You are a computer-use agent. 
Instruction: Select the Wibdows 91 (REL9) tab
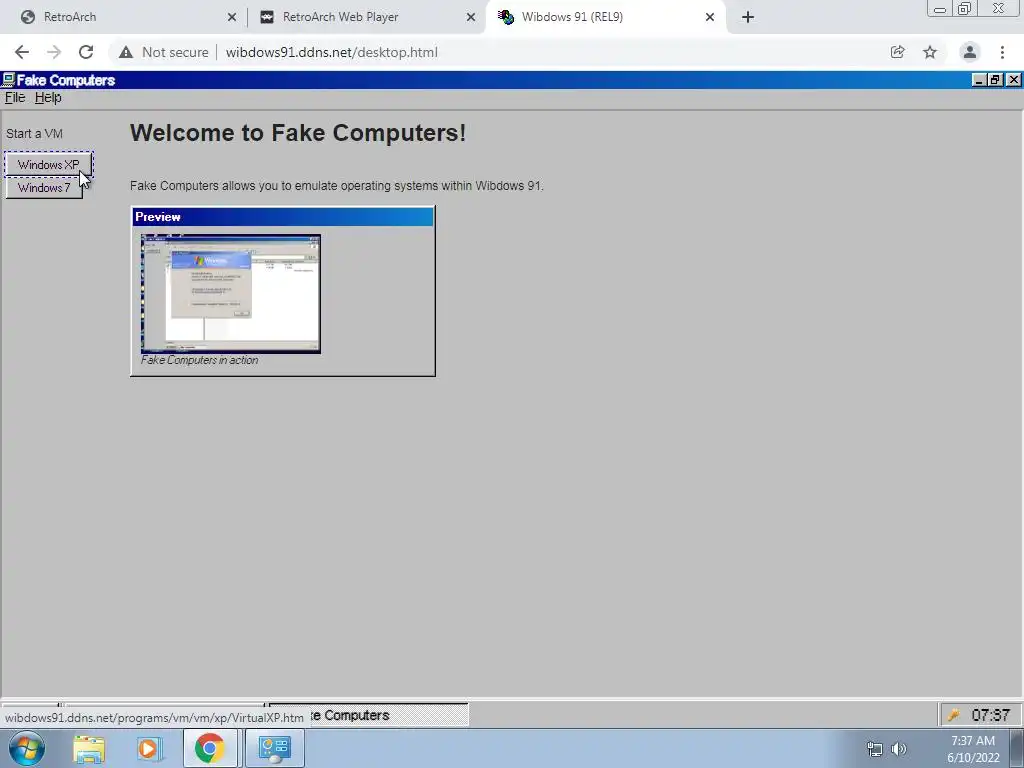pyautogui.click(x=605, y=17)
